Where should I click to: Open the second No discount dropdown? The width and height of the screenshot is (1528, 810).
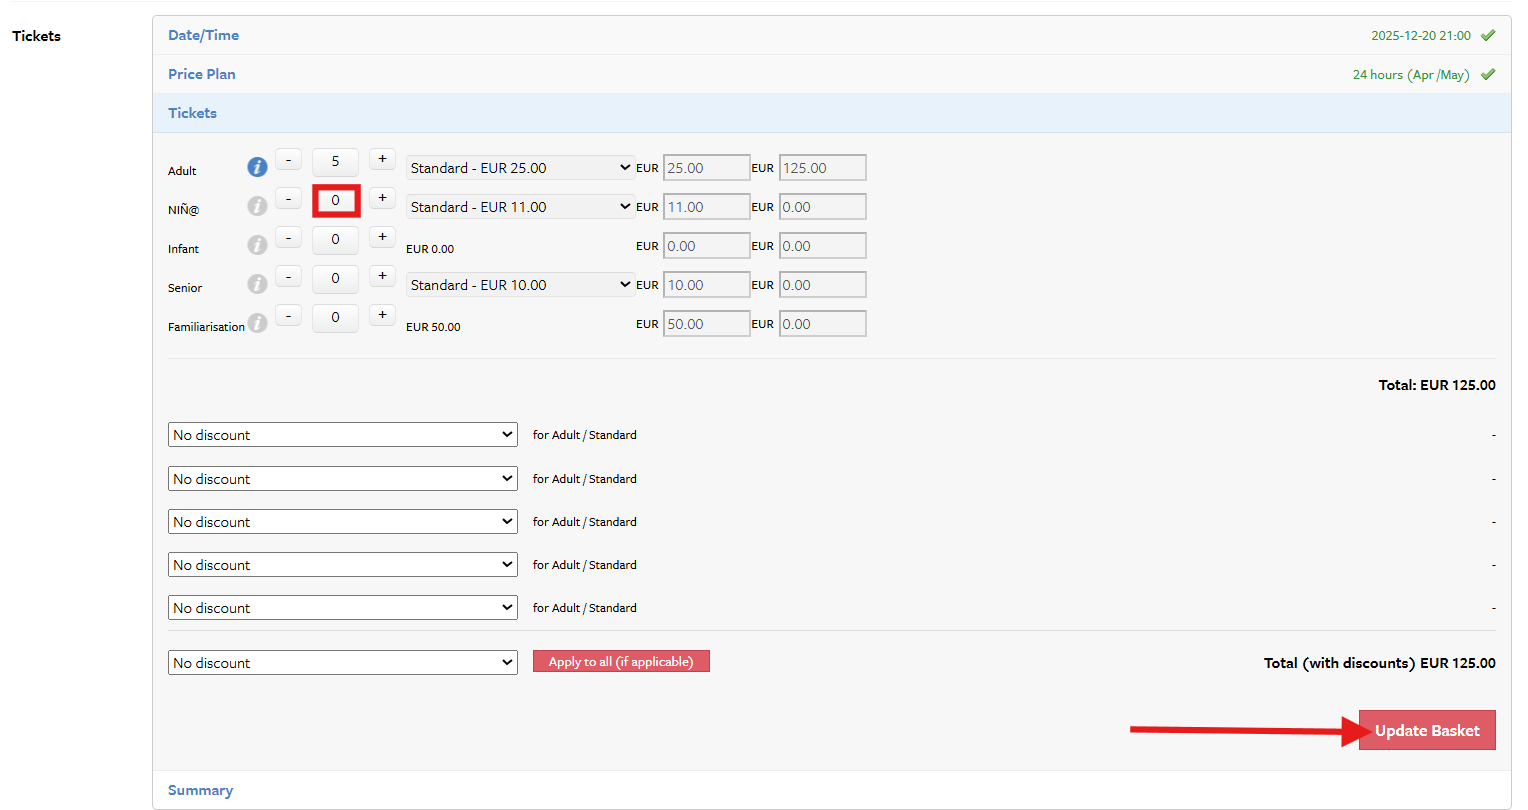click(x=343, y=479)
